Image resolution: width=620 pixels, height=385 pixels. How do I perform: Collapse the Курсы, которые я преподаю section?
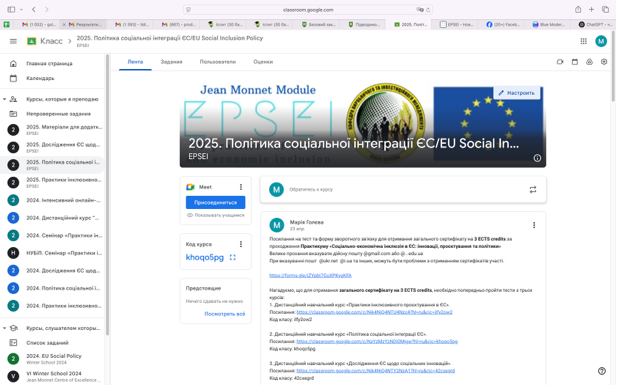click(4, 99)
